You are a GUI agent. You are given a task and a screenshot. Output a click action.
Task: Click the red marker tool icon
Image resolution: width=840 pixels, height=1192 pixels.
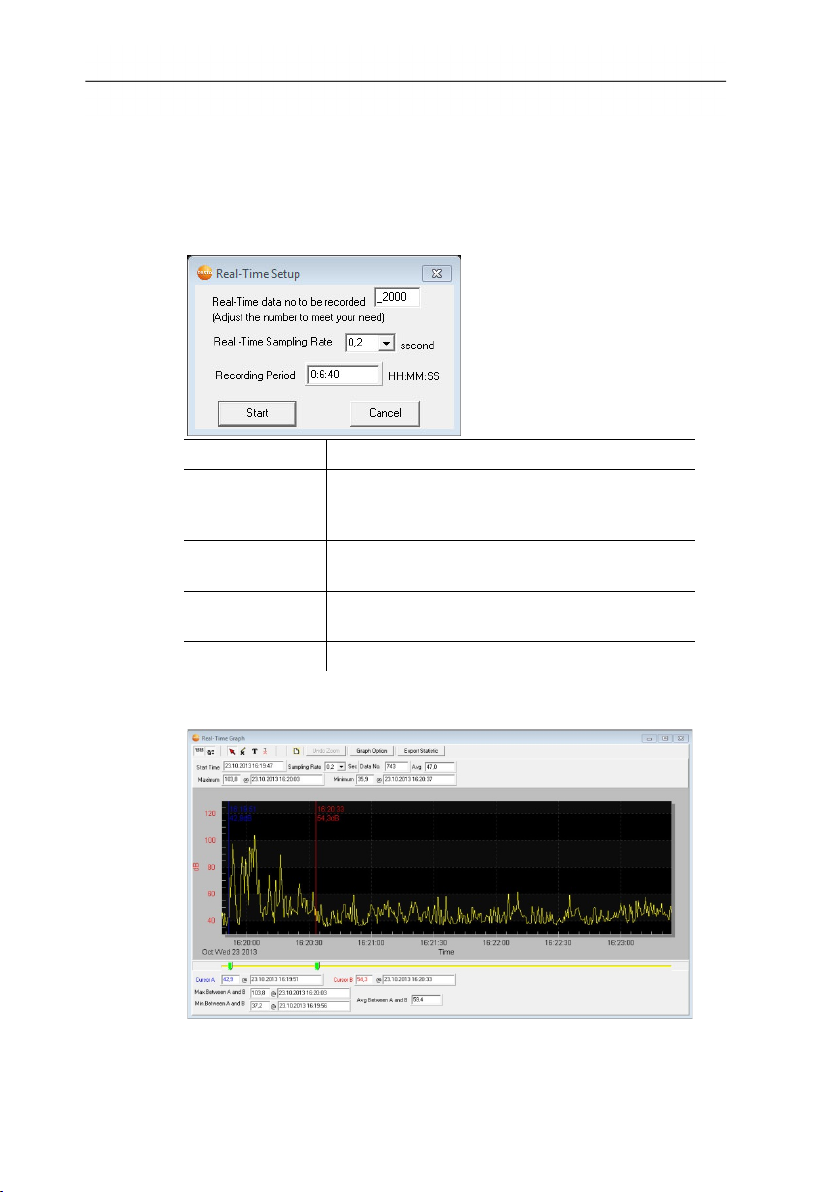pyautogui.click(x=265, y=751)
